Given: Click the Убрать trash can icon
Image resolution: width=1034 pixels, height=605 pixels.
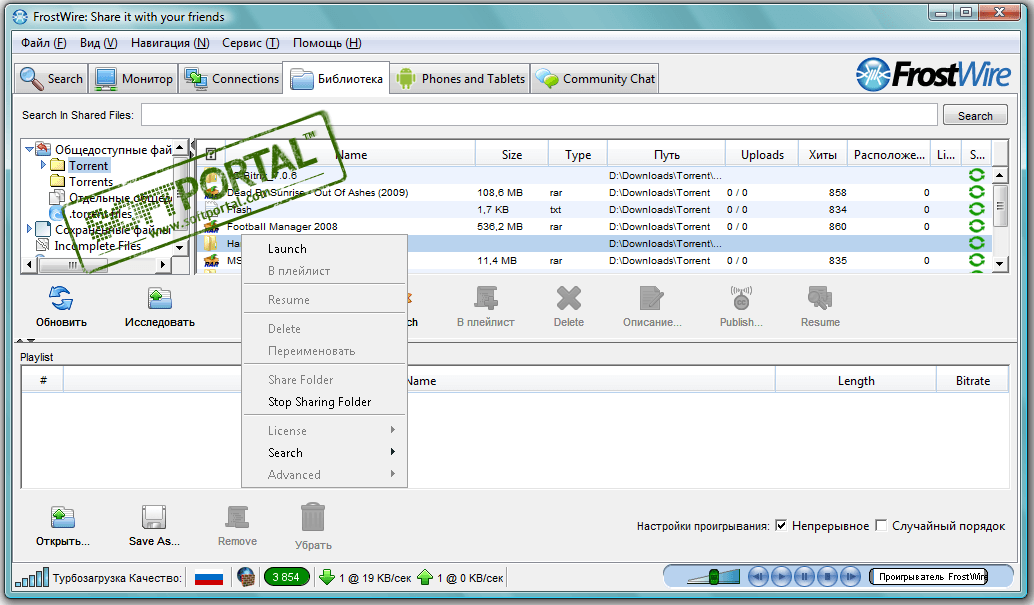Looking at the screenshot, I should pos(313,517).
